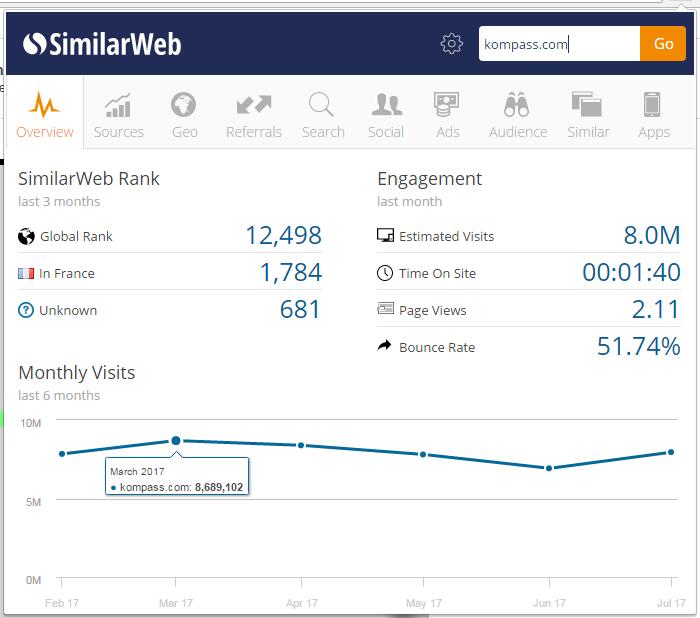Click the Mar 17 data point on chart
This screenshot has height=618, width=700.
point(176,440)
